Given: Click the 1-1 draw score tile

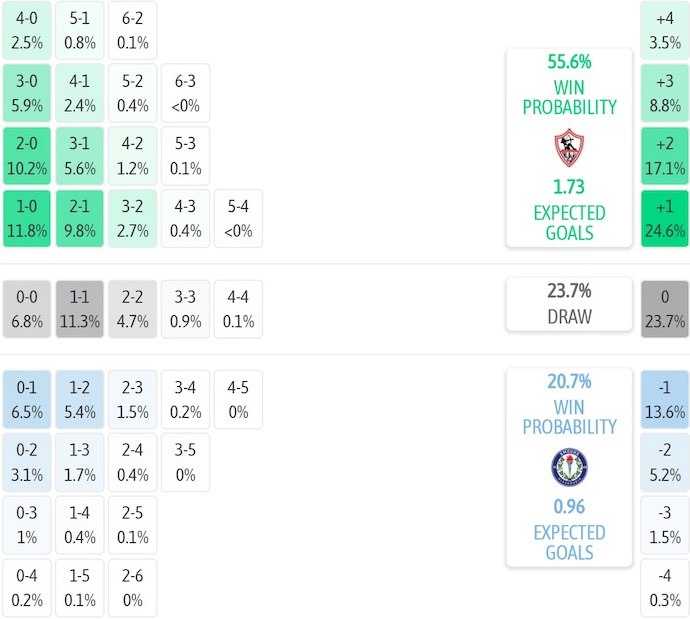Looking at the screenshot, I should click(x=80, y=309).
